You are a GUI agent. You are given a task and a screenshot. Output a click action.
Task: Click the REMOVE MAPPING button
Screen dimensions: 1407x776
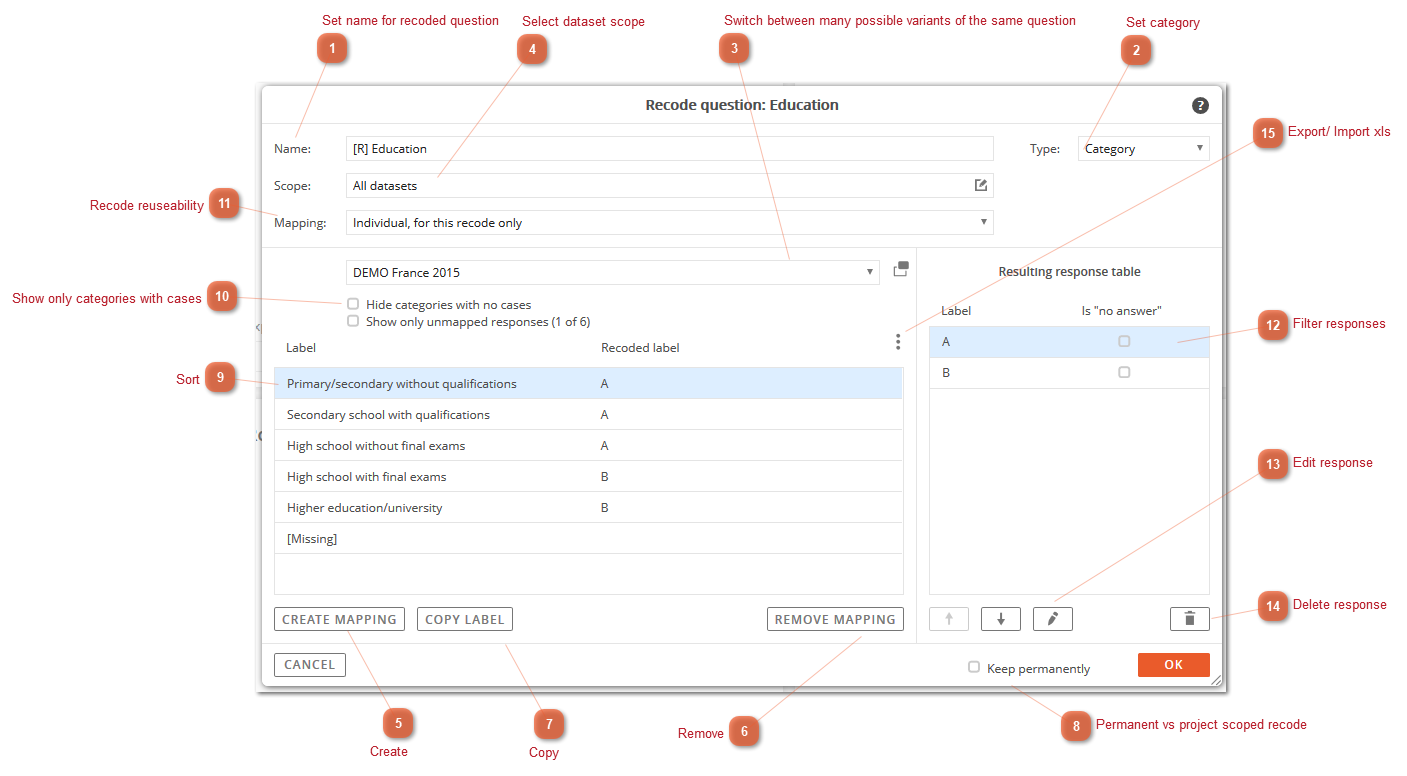tap(835, 619)
